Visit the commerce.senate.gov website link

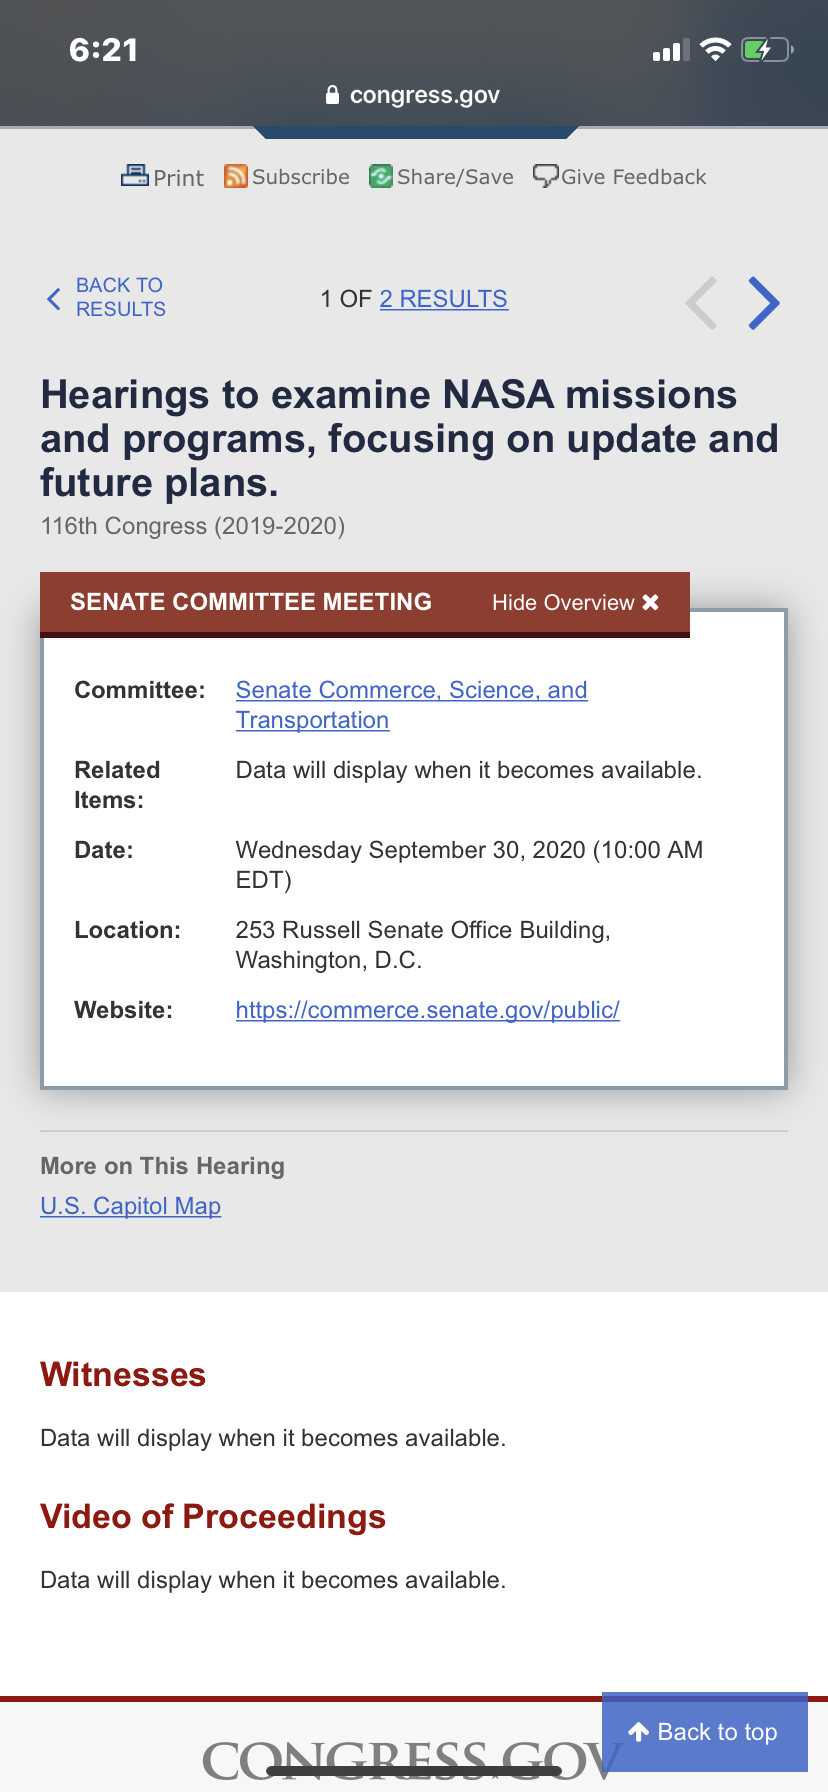click(428, 1010)
